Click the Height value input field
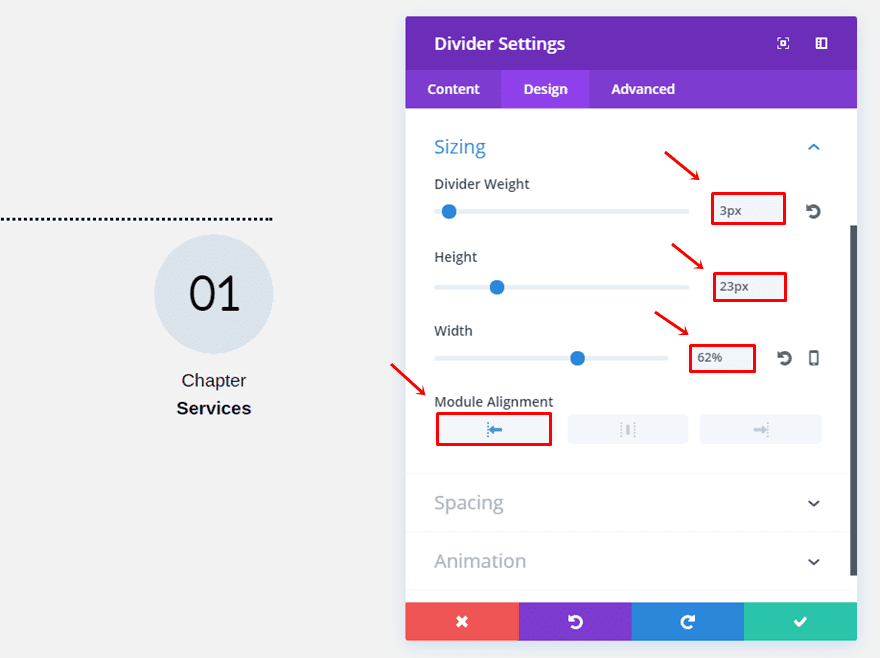880x658 pixels. 749,286
